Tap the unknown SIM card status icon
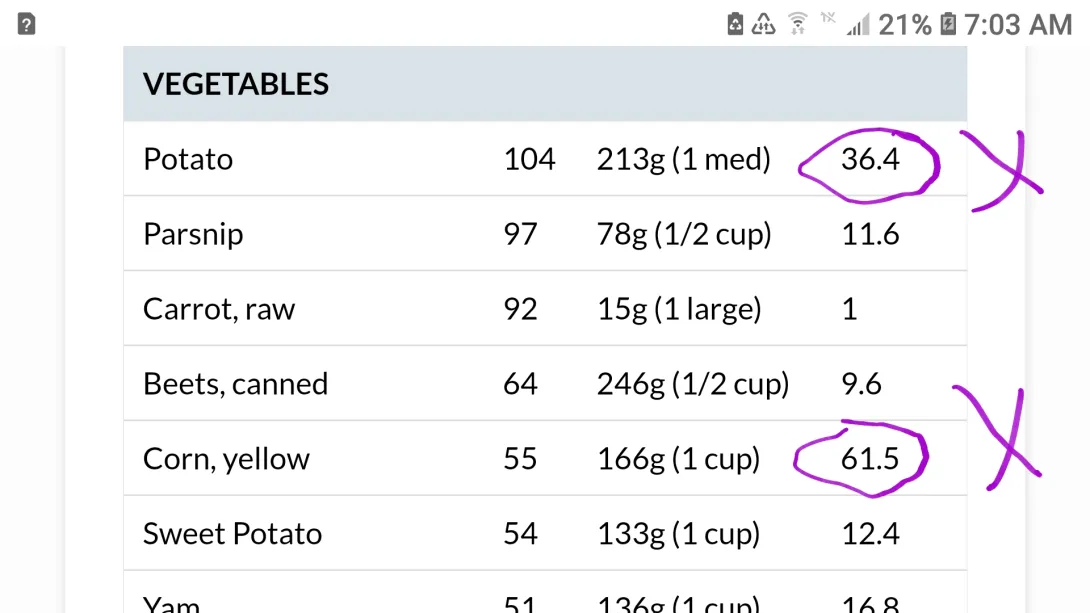 pos(27,25)
